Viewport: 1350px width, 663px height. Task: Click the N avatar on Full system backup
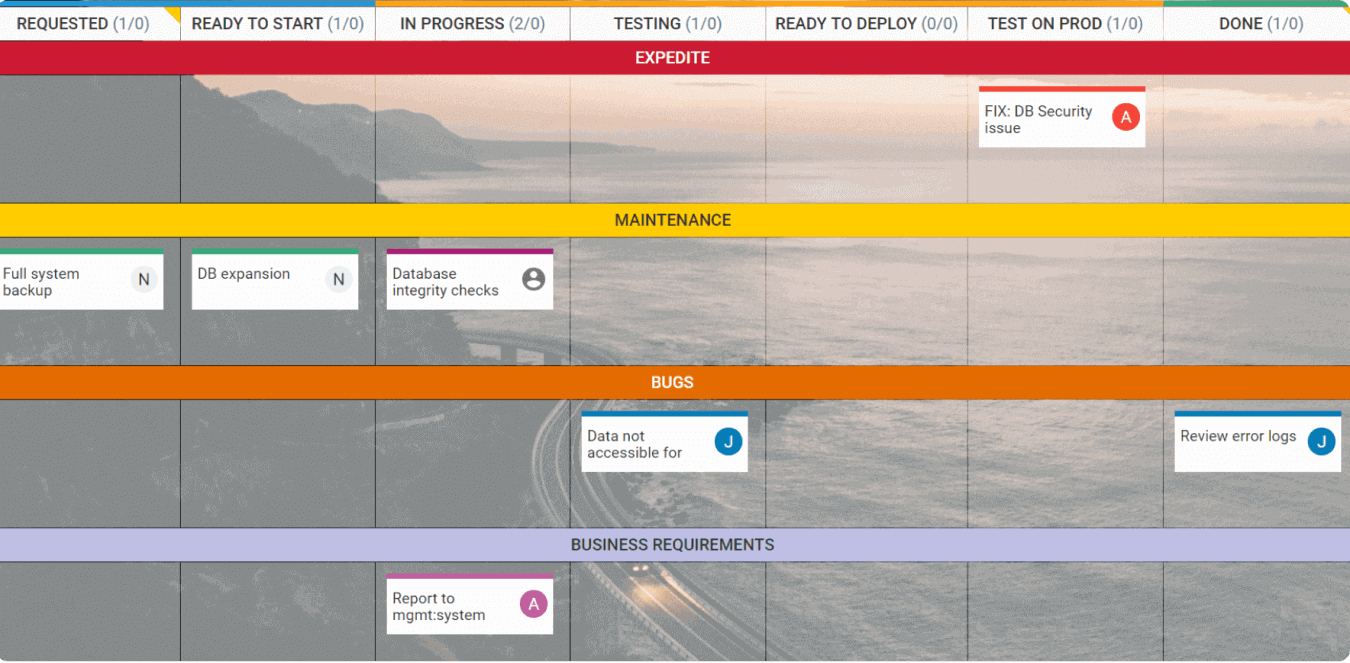click(141, 279)
